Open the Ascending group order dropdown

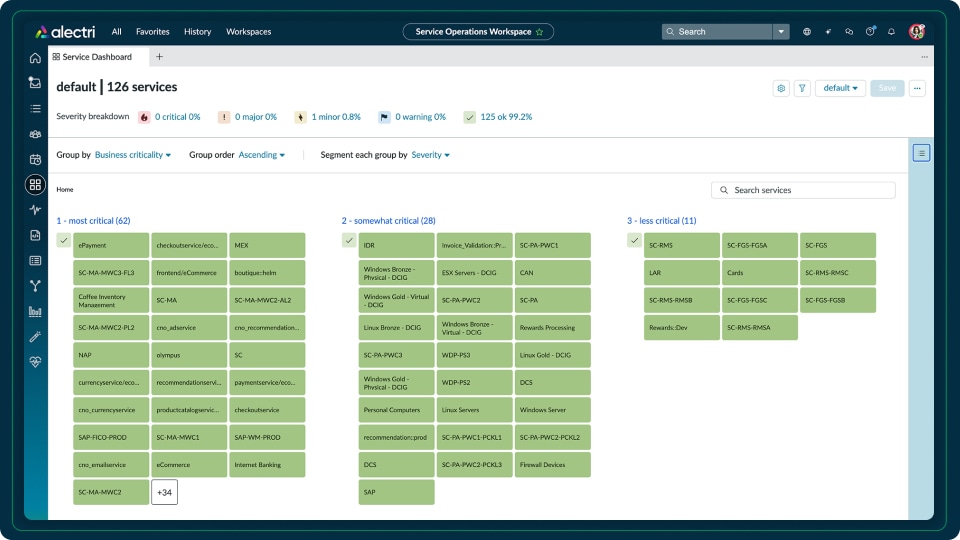(x=261, y=155)
